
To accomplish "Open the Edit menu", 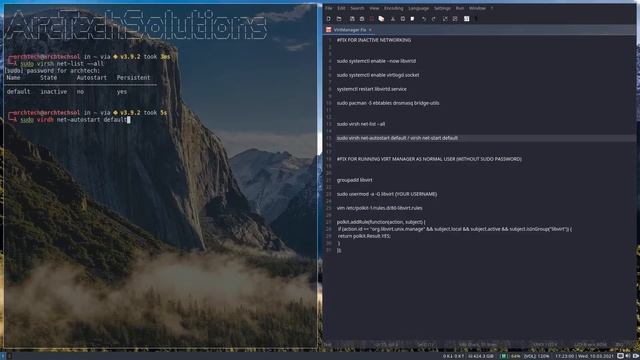I will [341, 8].
